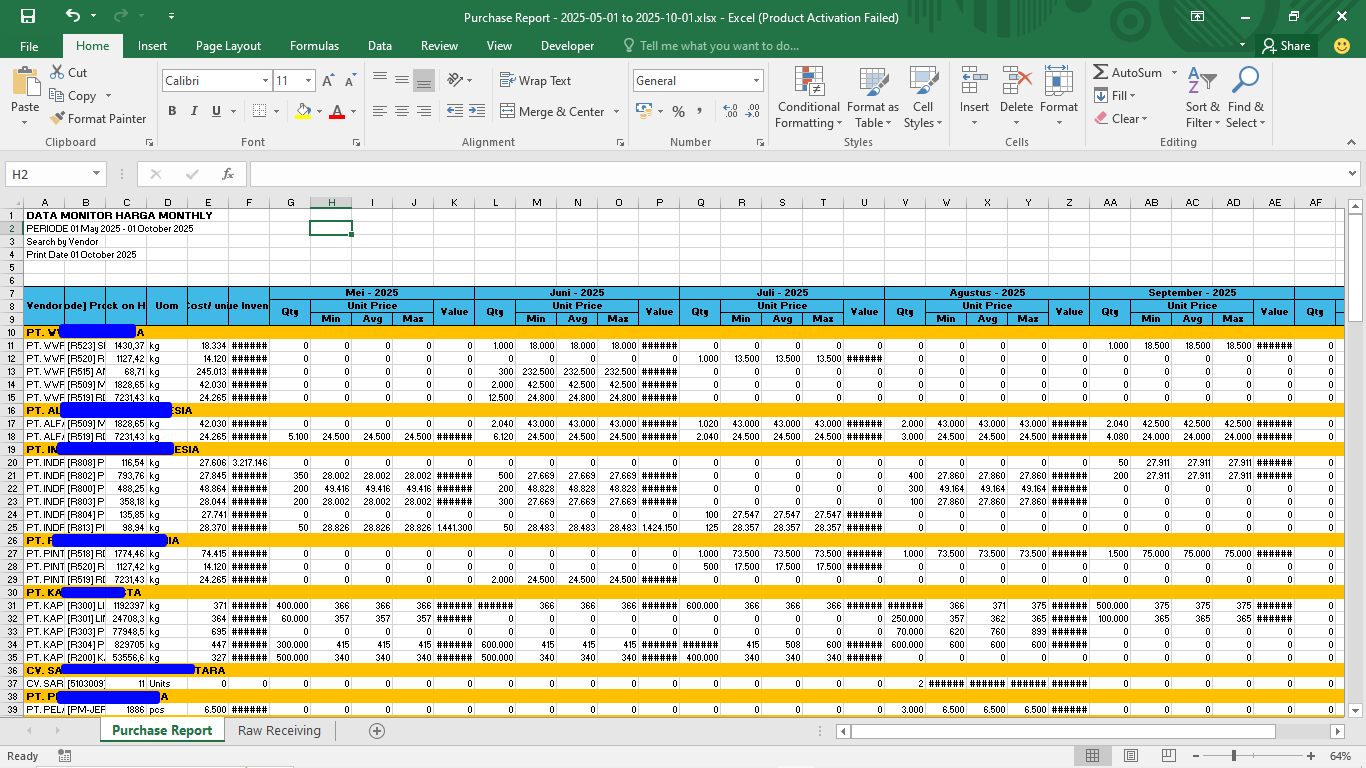Open Sort & Filter options
The image size is (1366, 768).
coord(1203,98)
